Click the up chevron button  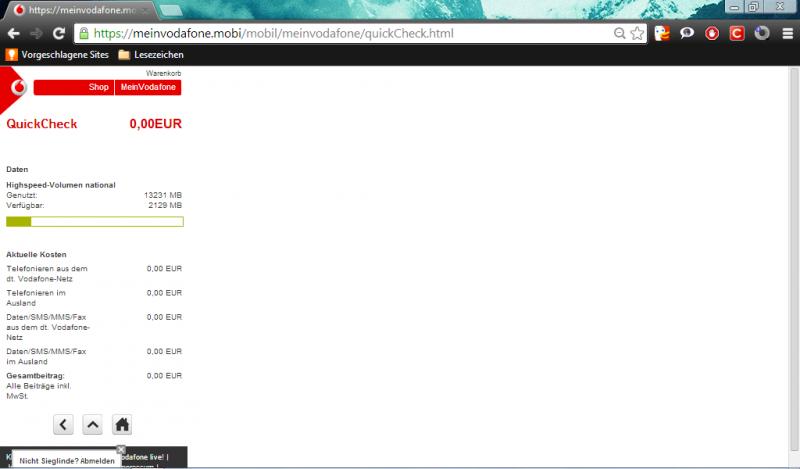92,425
